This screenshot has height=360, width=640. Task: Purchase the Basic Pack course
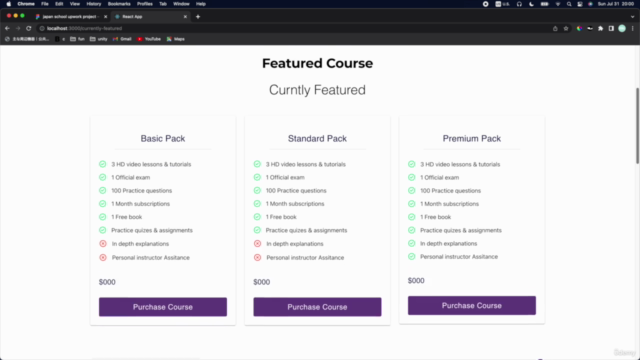pyautogui.click(x=163, y=307)
